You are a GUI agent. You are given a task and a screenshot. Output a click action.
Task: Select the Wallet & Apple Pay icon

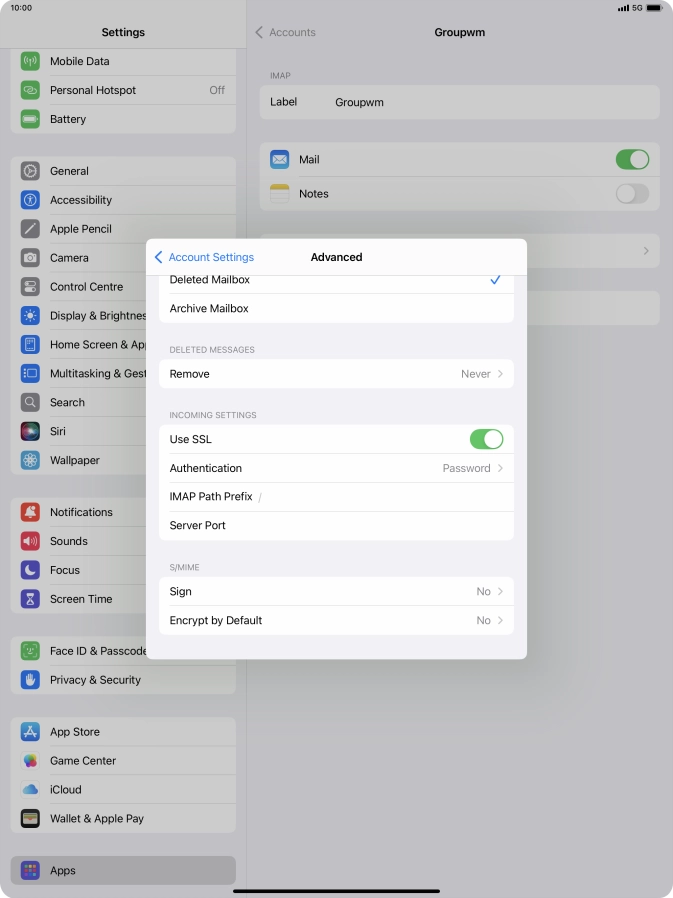tap(30, 819)
